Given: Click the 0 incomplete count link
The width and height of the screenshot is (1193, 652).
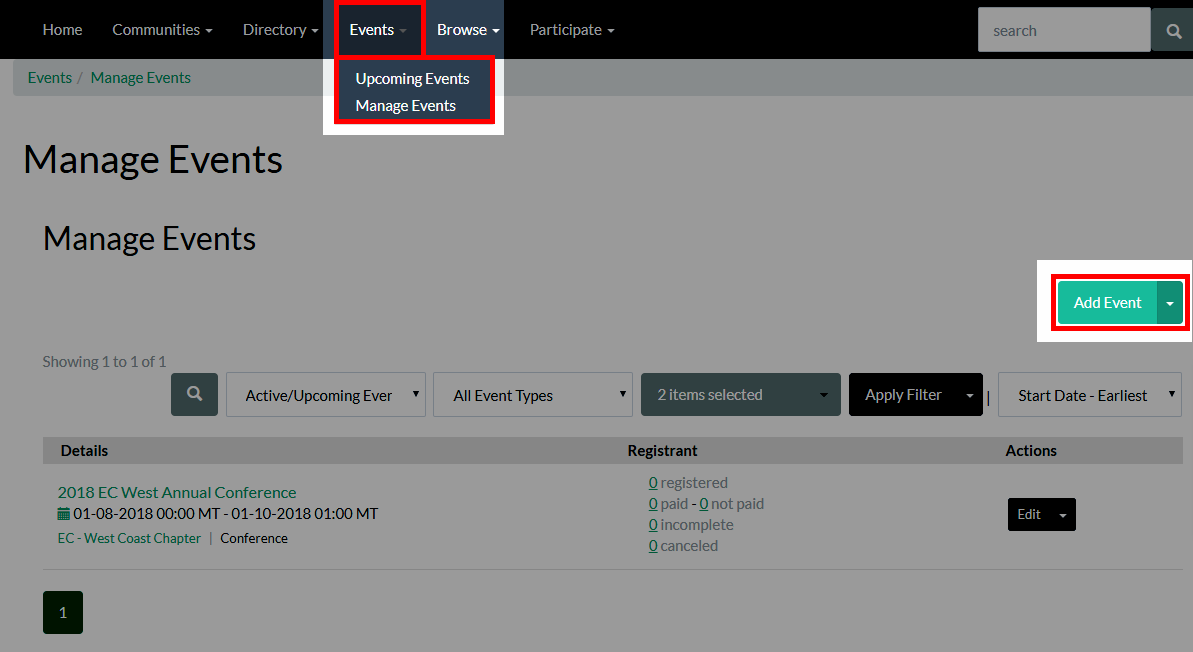Looking at the screenshot, I should coord(653,525).
